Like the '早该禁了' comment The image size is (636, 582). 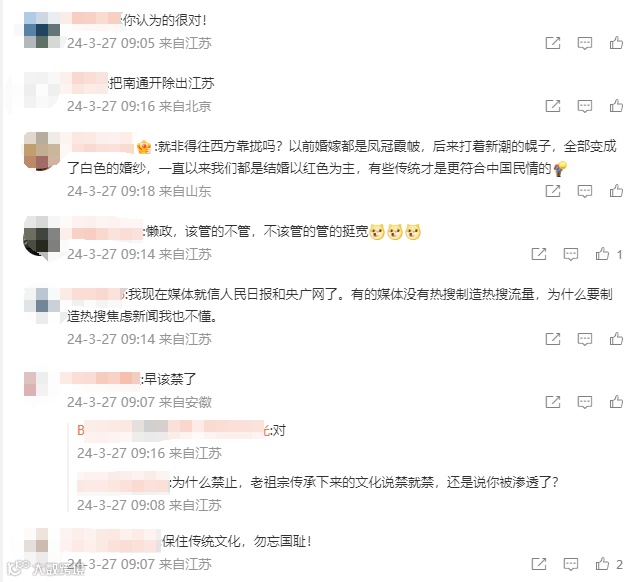[616, 402]
